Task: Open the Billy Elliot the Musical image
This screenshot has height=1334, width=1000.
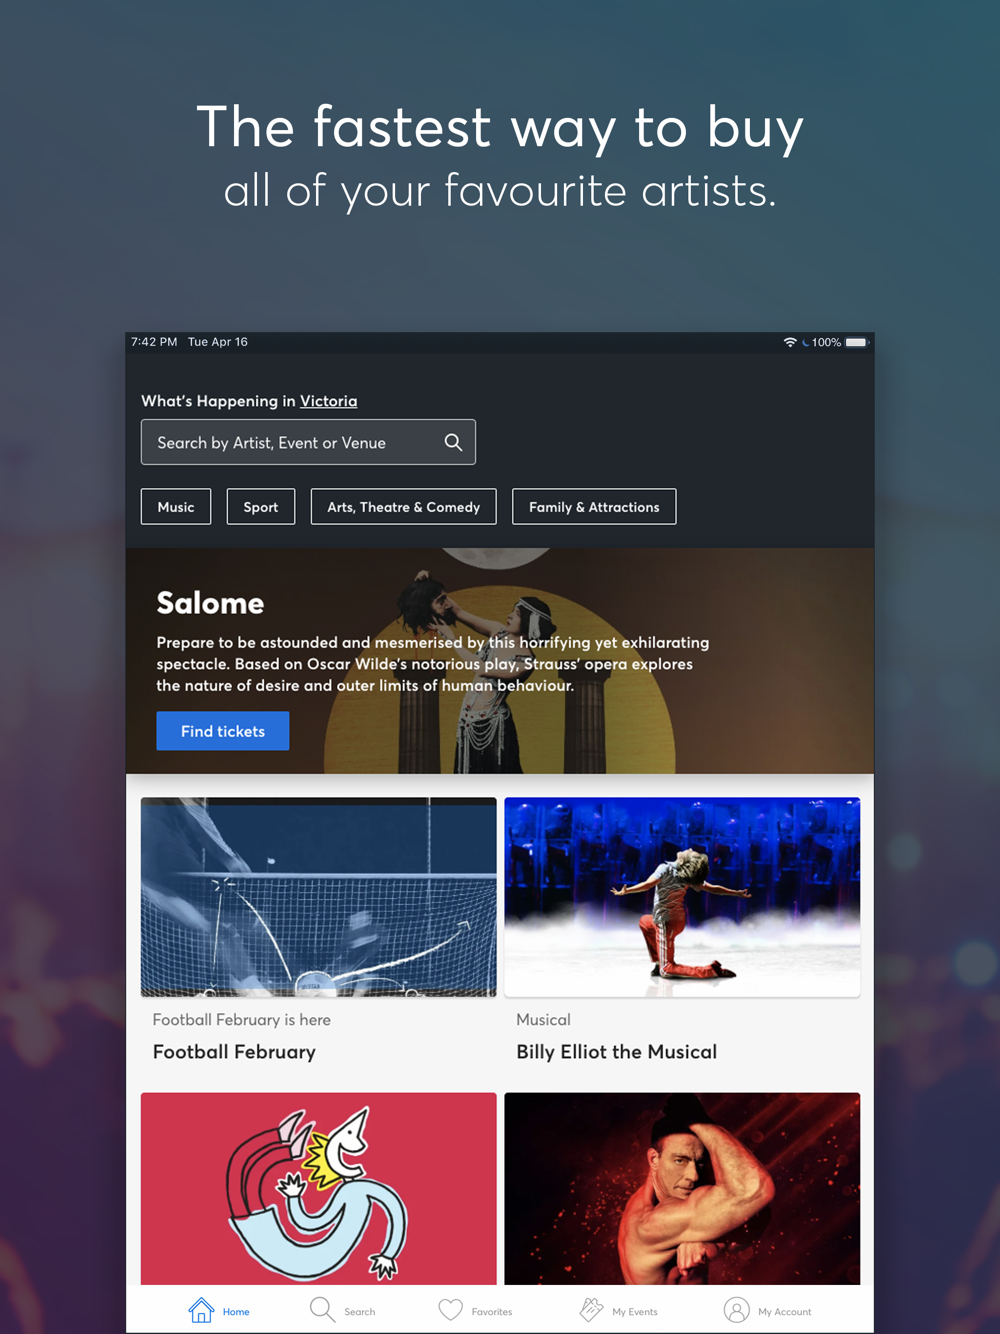Action: [x=682, y=897]
